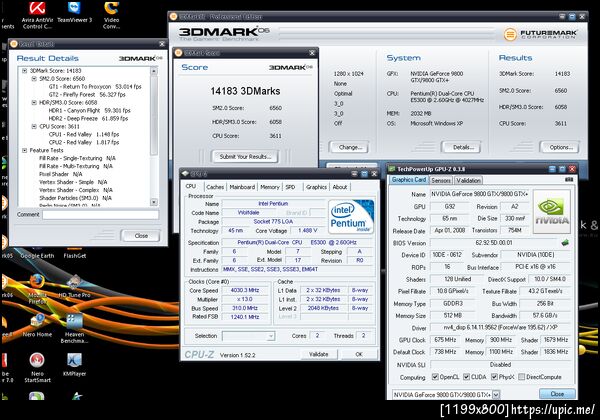Click the GPU-Z screenshot camera icon
This screenshot has height=420, width=600.
point(569,179)
